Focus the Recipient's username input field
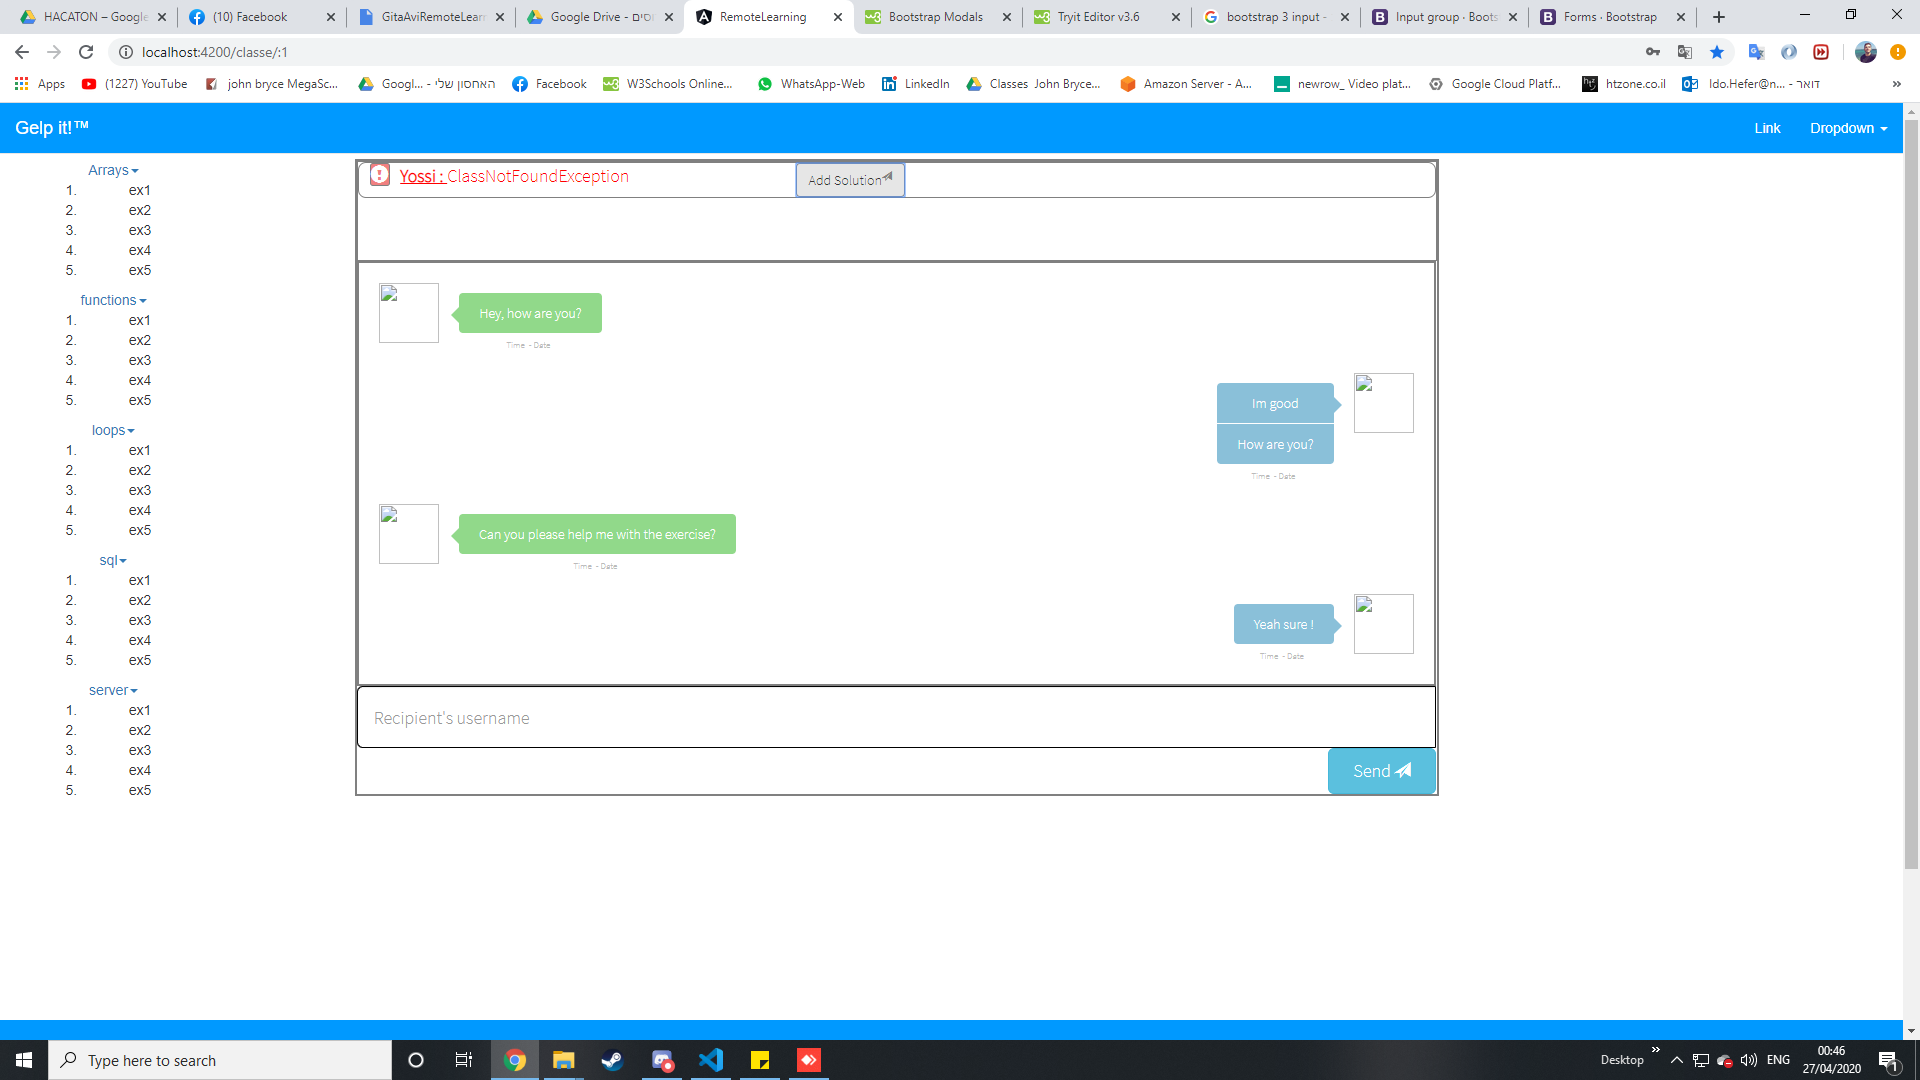1920x1080 pixels. click(896, 718)
